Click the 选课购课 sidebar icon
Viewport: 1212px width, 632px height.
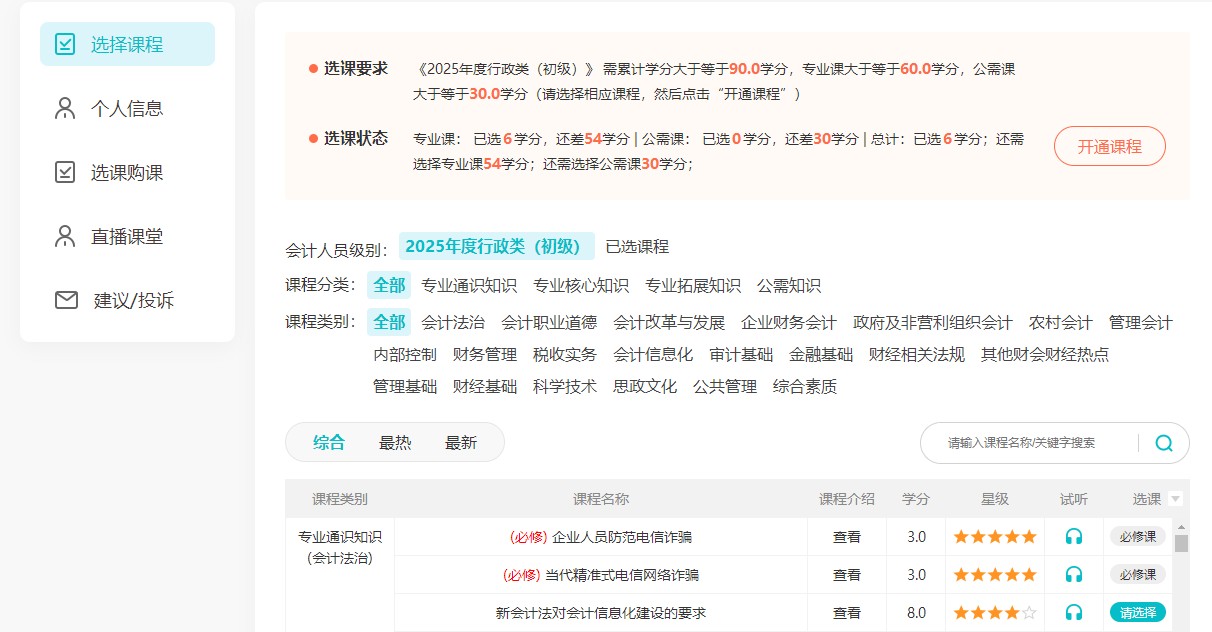pos(66,172)
